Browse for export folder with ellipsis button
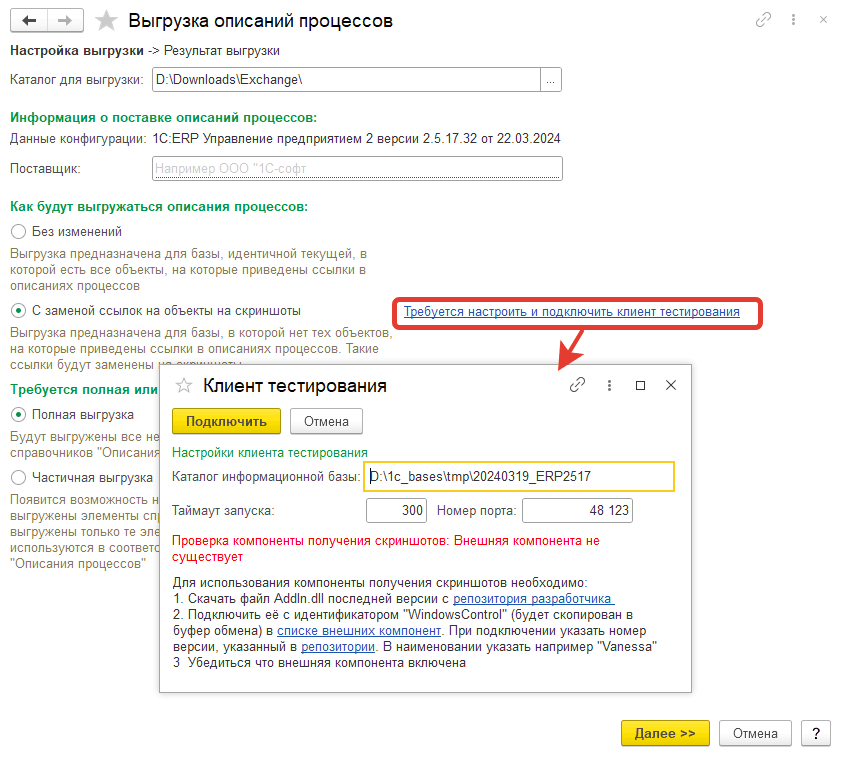848x759 pixels. 551,80
